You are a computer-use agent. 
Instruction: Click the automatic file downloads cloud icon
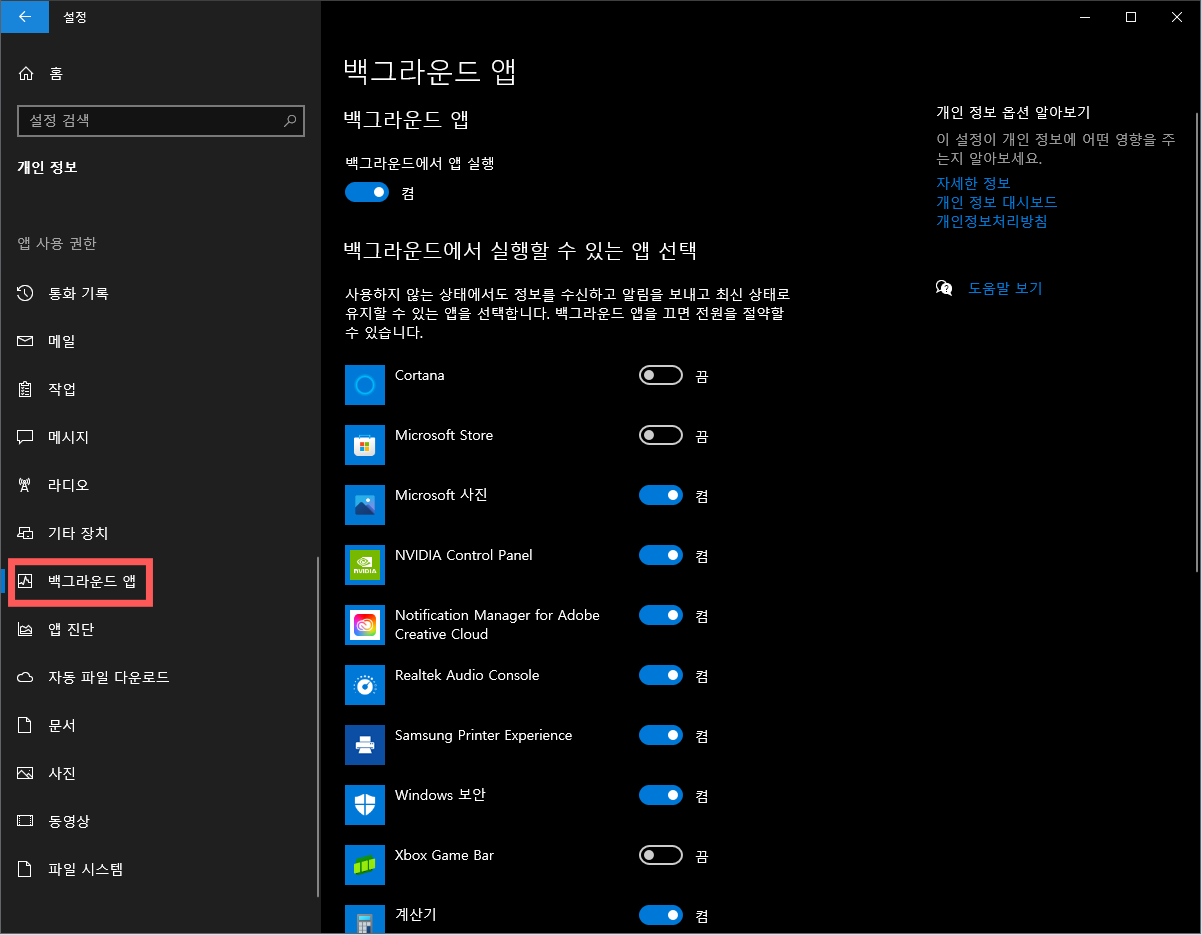26,677
